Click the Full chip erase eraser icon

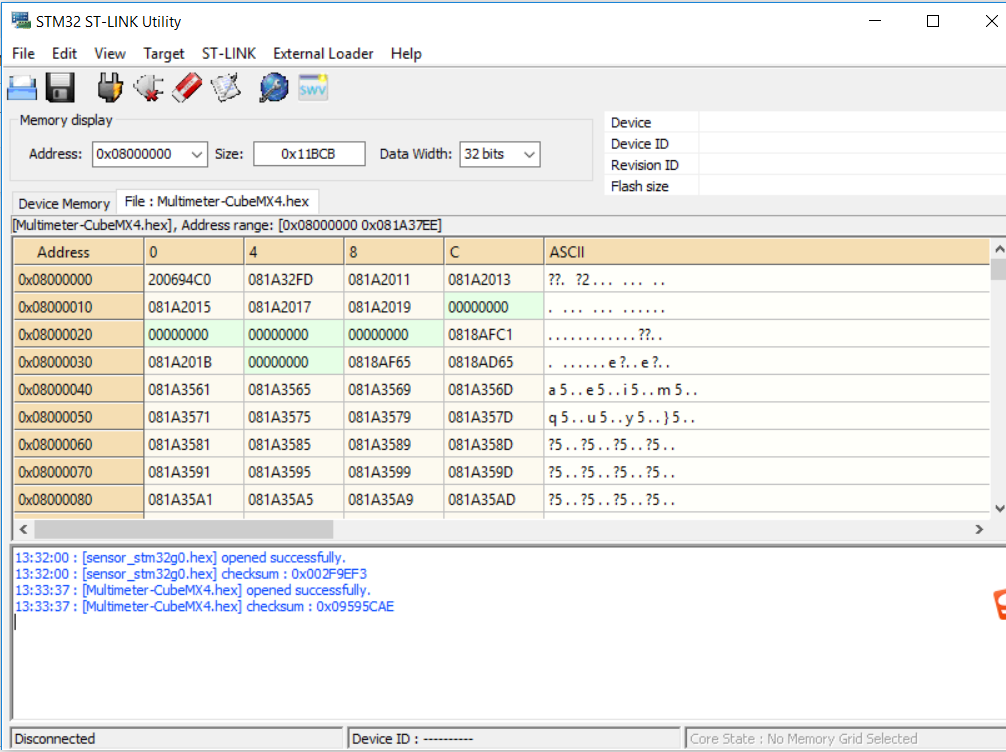click(187, 88)
